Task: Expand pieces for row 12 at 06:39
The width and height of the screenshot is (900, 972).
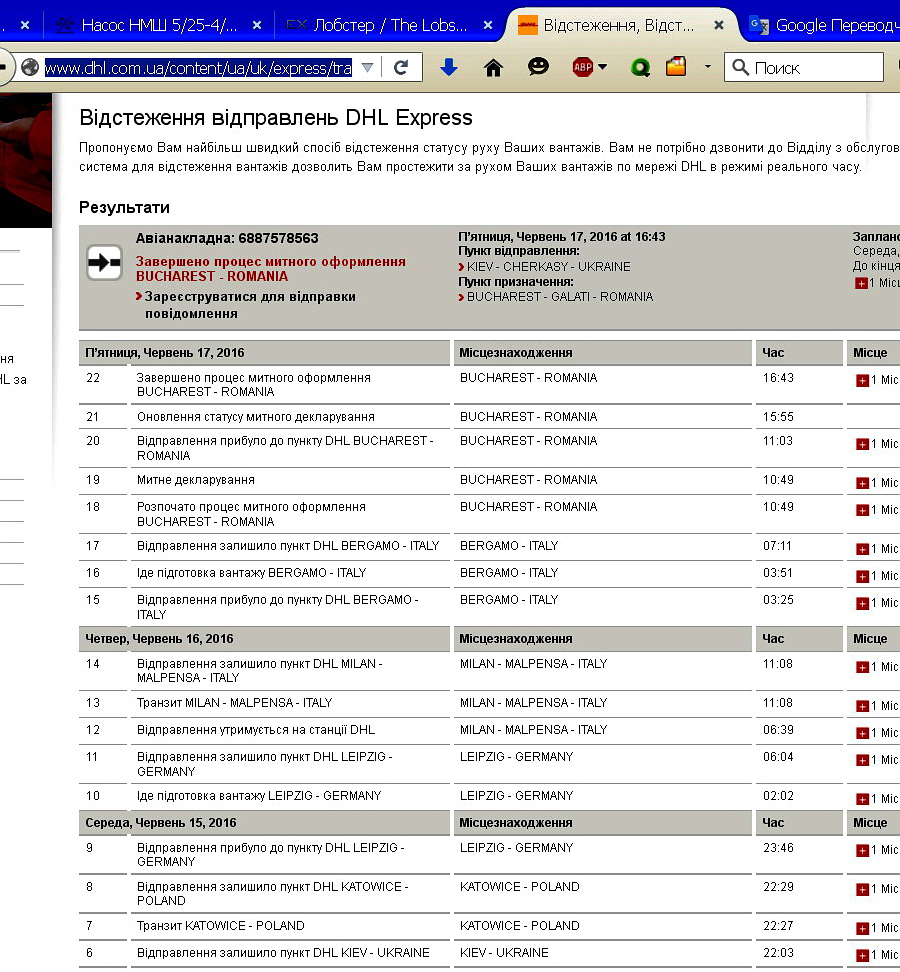Action: [x=862, y=733]
